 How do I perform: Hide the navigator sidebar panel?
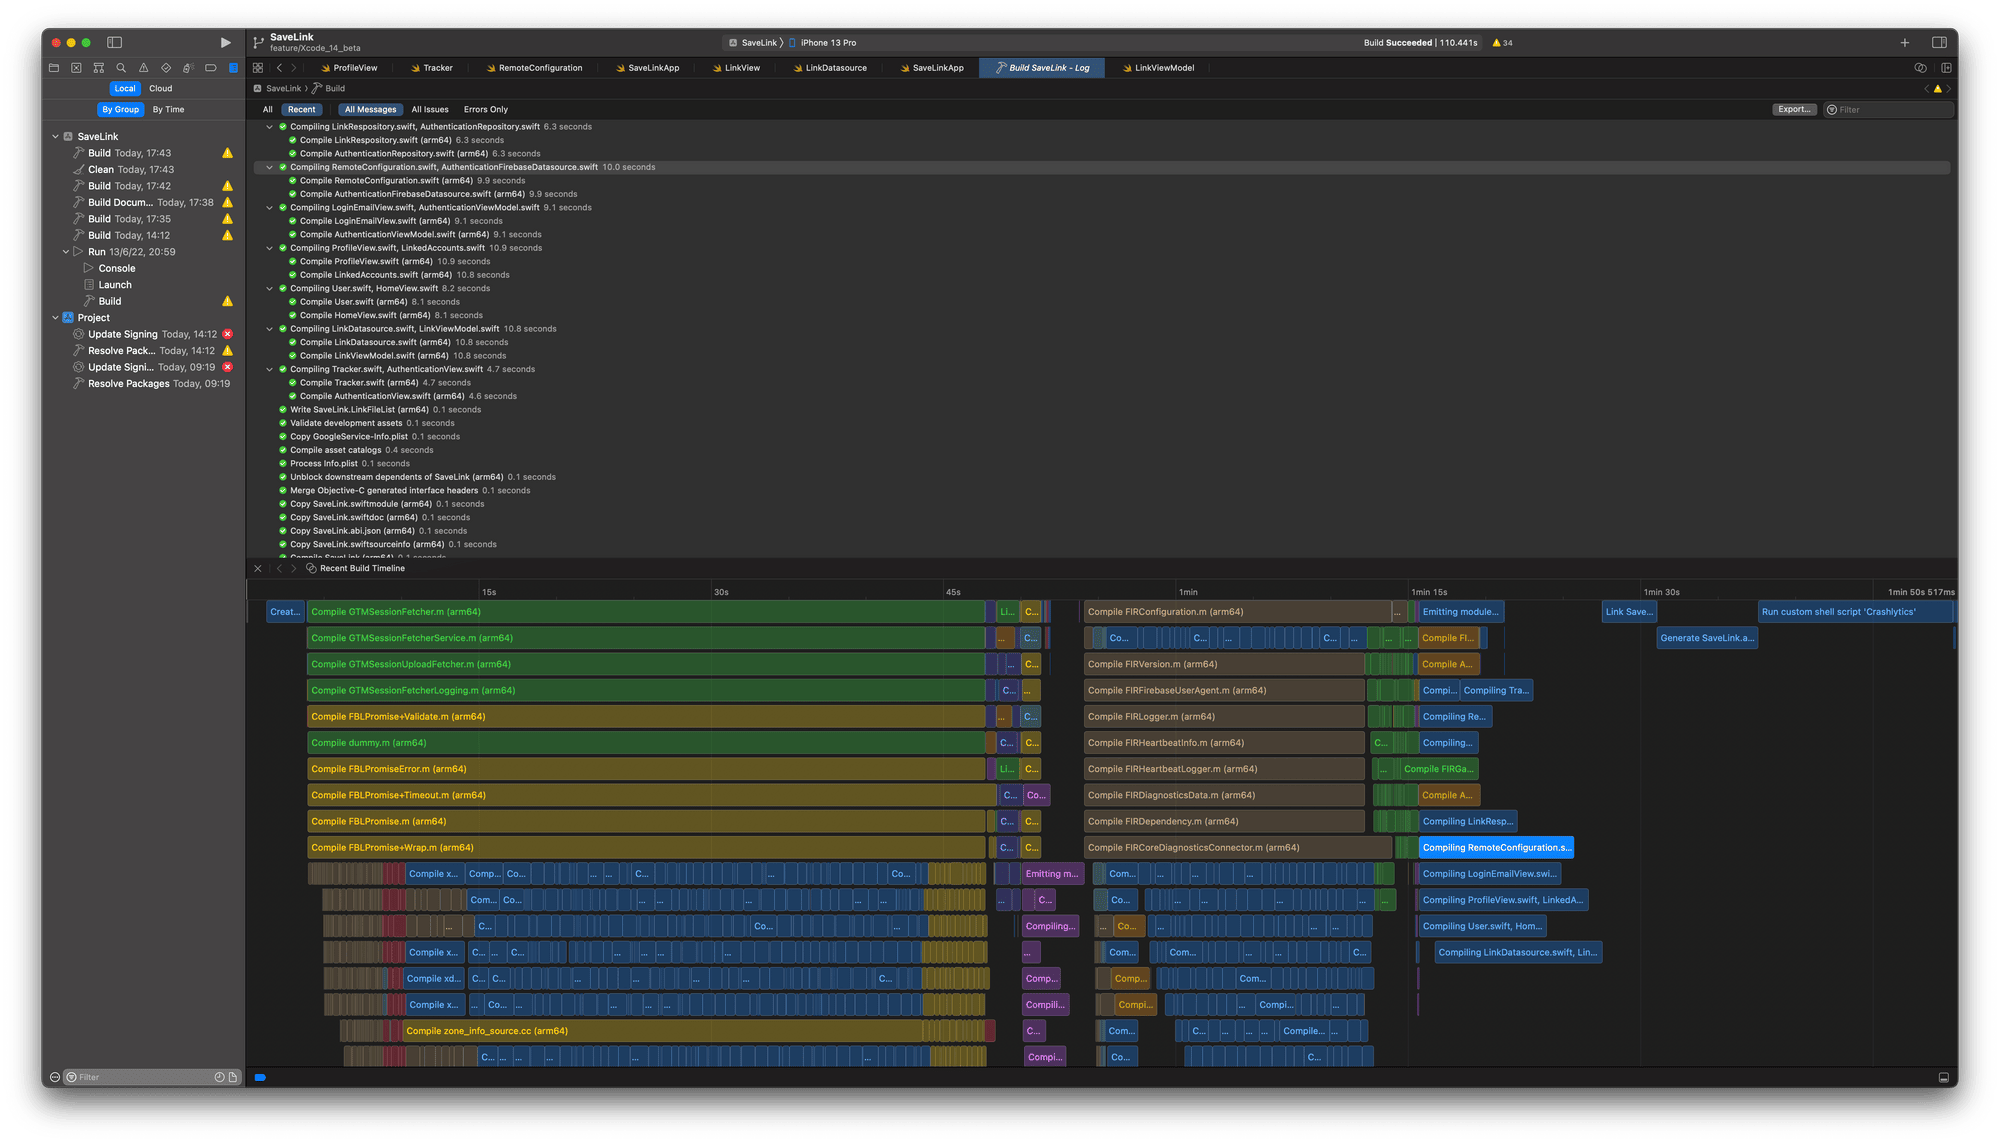[x=115, y=42]
